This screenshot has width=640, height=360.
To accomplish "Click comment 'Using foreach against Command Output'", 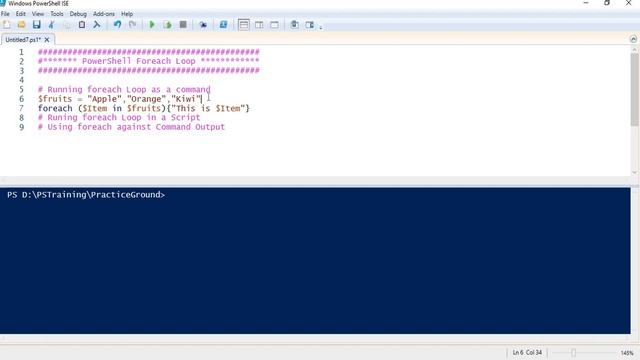I will tap(131, 127).
